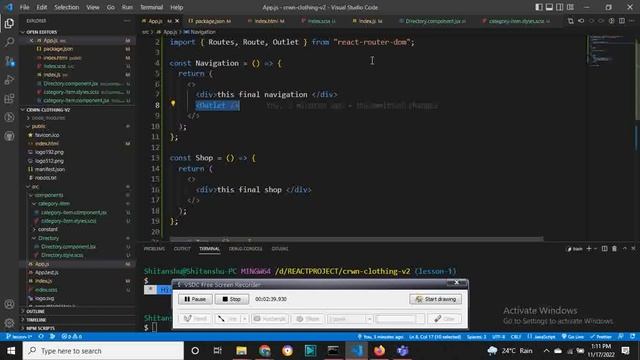Click the notifications bell in status bar
The width and height of the screenshot is (640, 360).
(632, 337)
